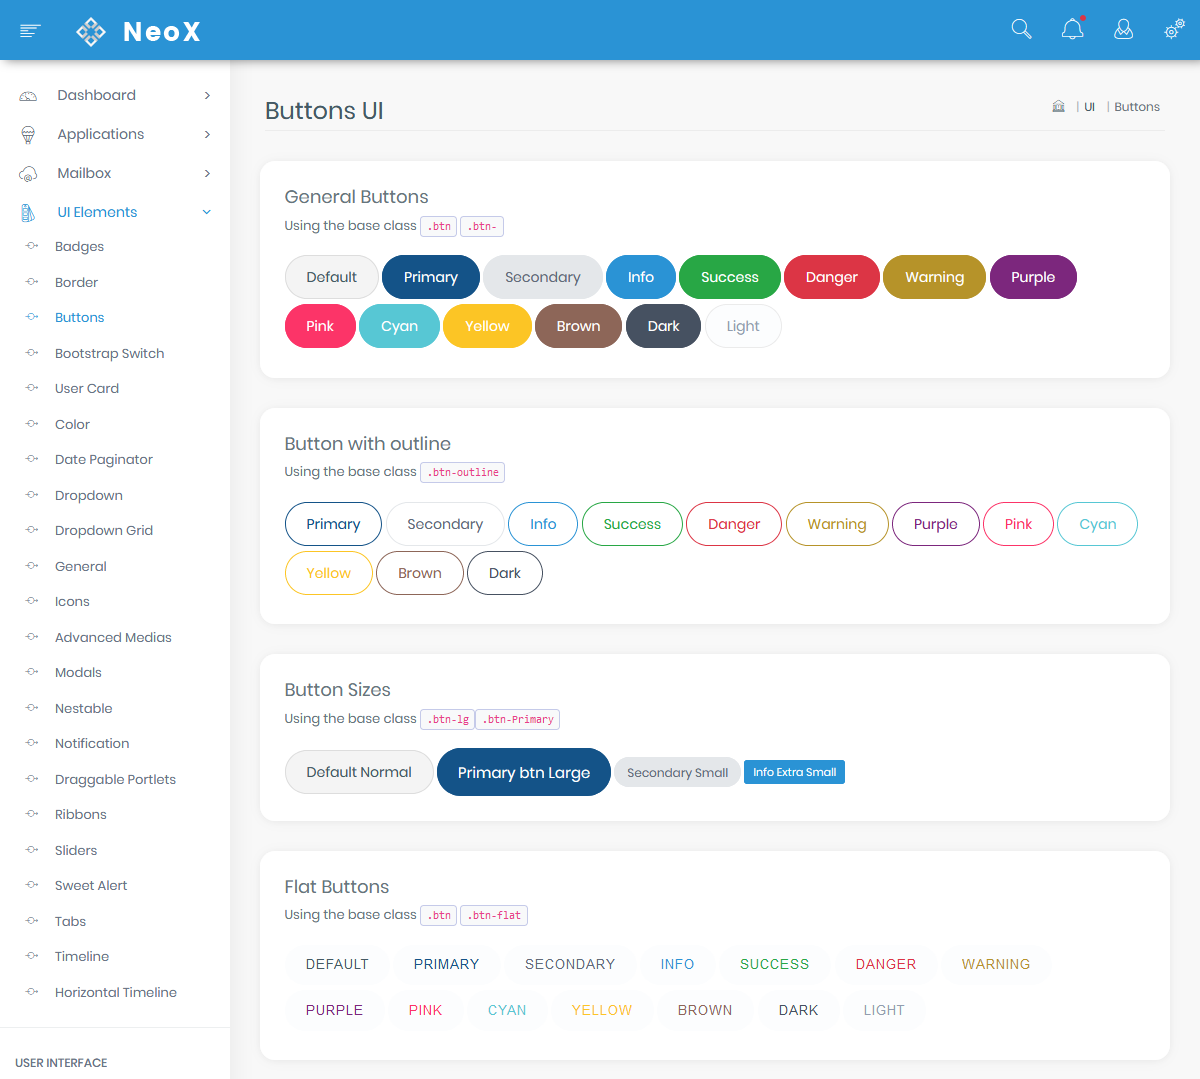Open the Border sidebar item
Screen dimensions: 1200x1079
point(76,283)
